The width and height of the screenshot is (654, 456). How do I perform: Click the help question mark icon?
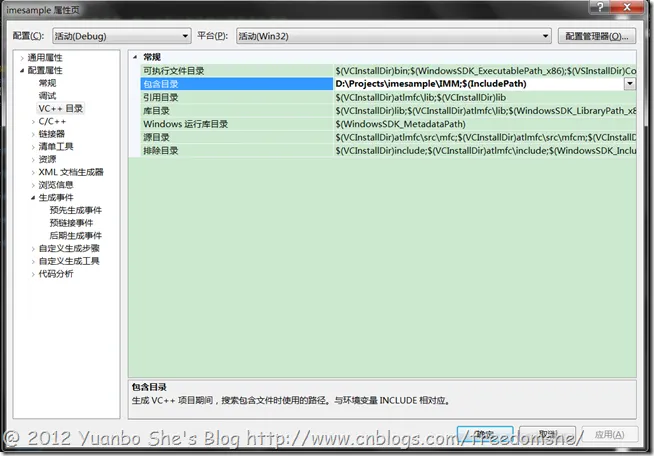600,7
